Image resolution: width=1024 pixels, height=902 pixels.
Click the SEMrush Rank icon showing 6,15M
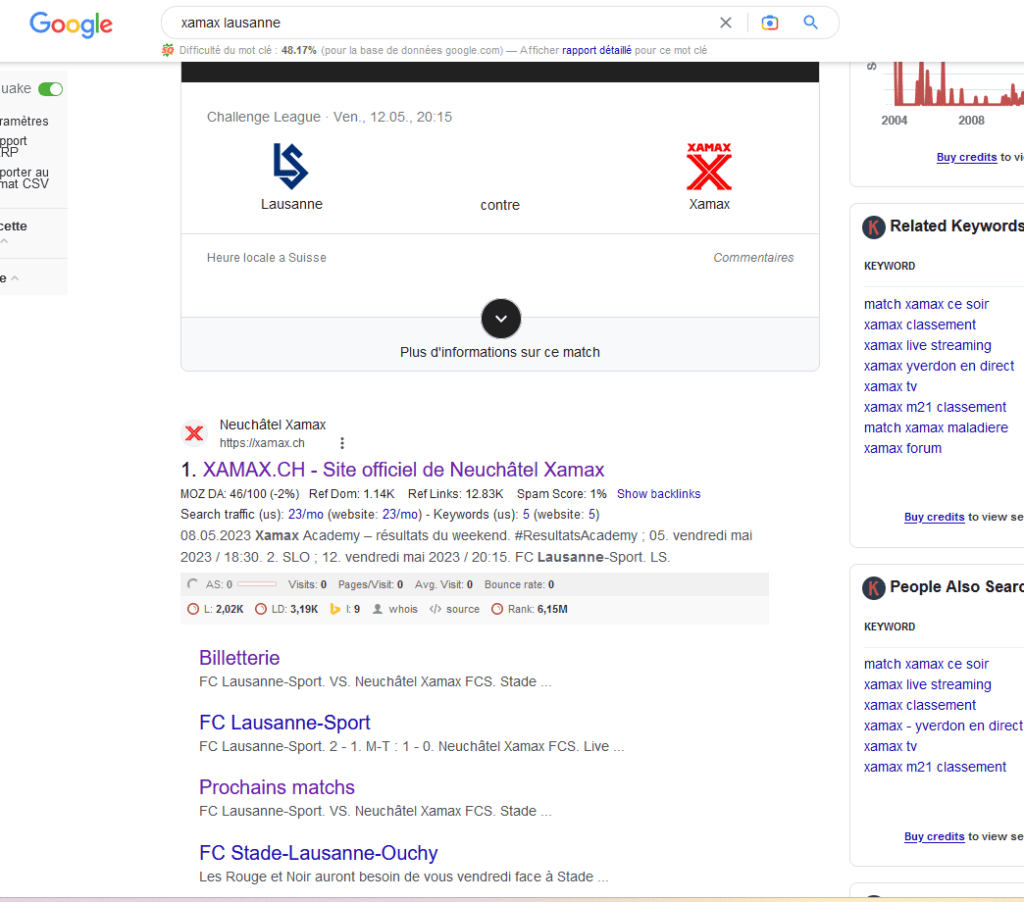pos(496,609)
